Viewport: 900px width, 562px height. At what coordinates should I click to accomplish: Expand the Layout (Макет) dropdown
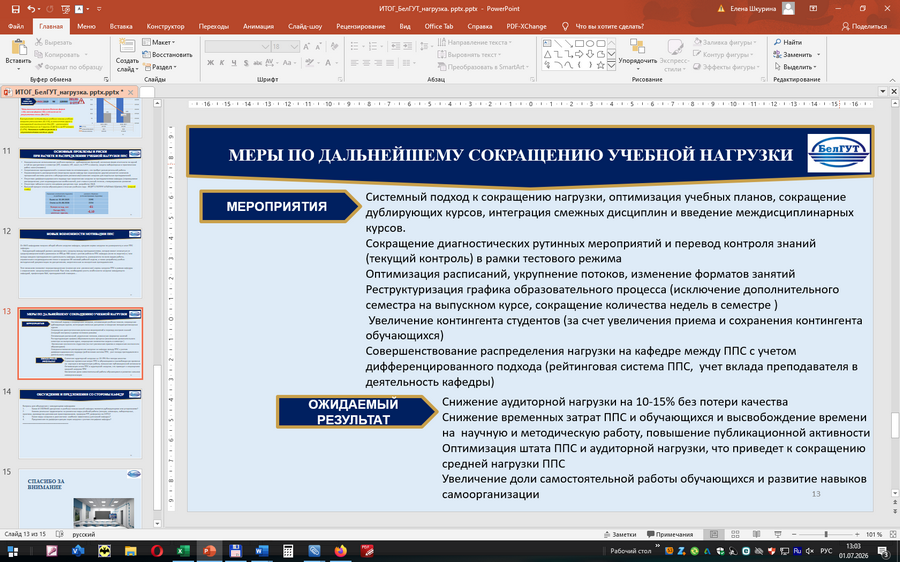click(159, 42)
